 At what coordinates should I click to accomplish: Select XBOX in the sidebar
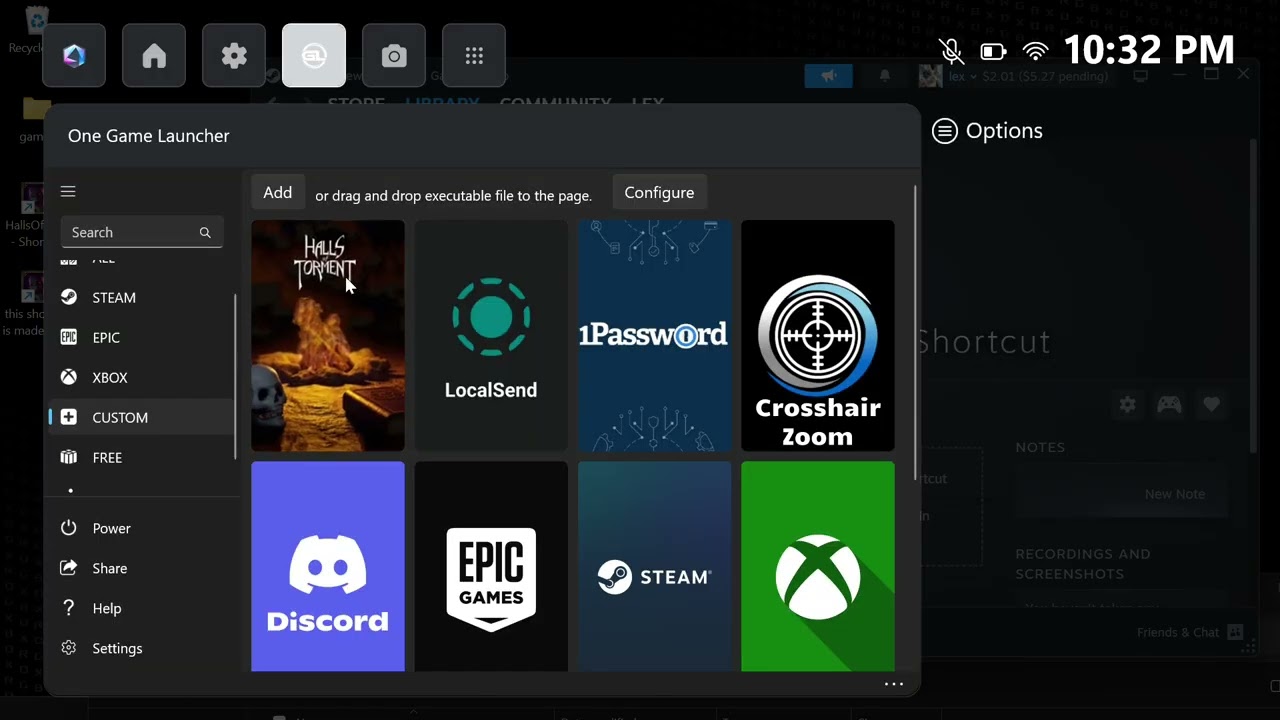point(140,377)
